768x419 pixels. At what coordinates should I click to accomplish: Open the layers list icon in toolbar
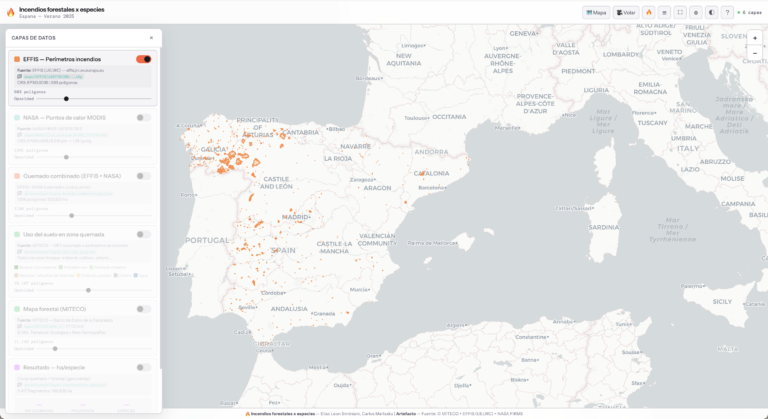(664, 13)
